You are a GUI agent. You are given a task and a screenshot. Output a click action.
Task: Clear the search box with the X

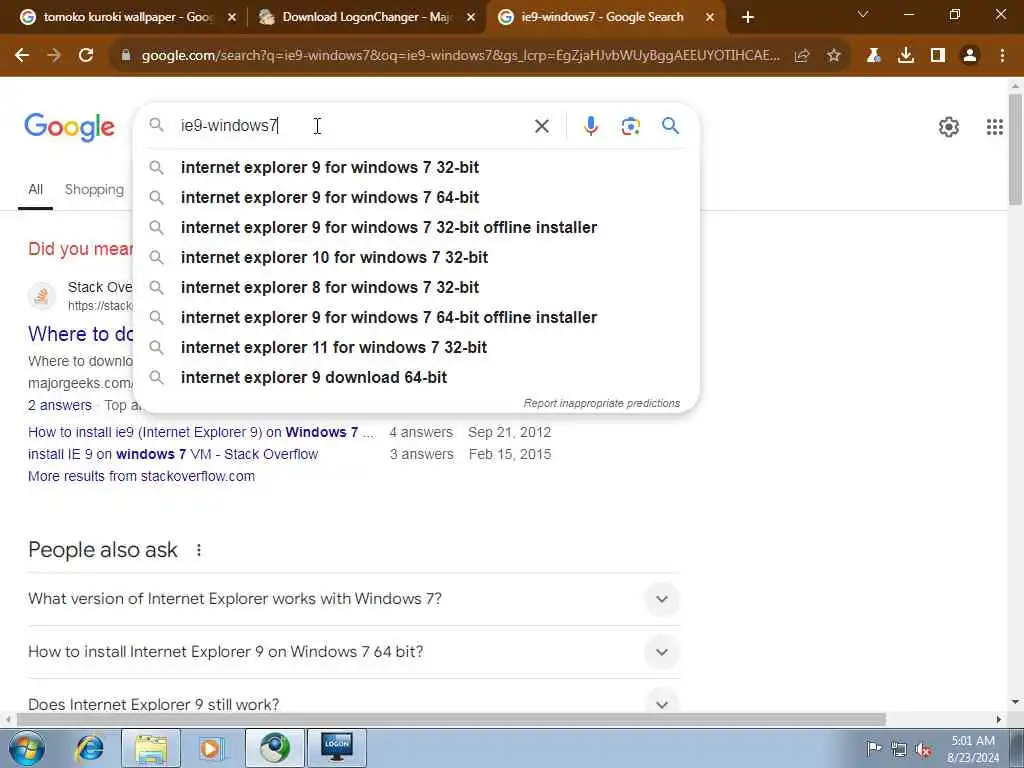click(x=541, y=126)
